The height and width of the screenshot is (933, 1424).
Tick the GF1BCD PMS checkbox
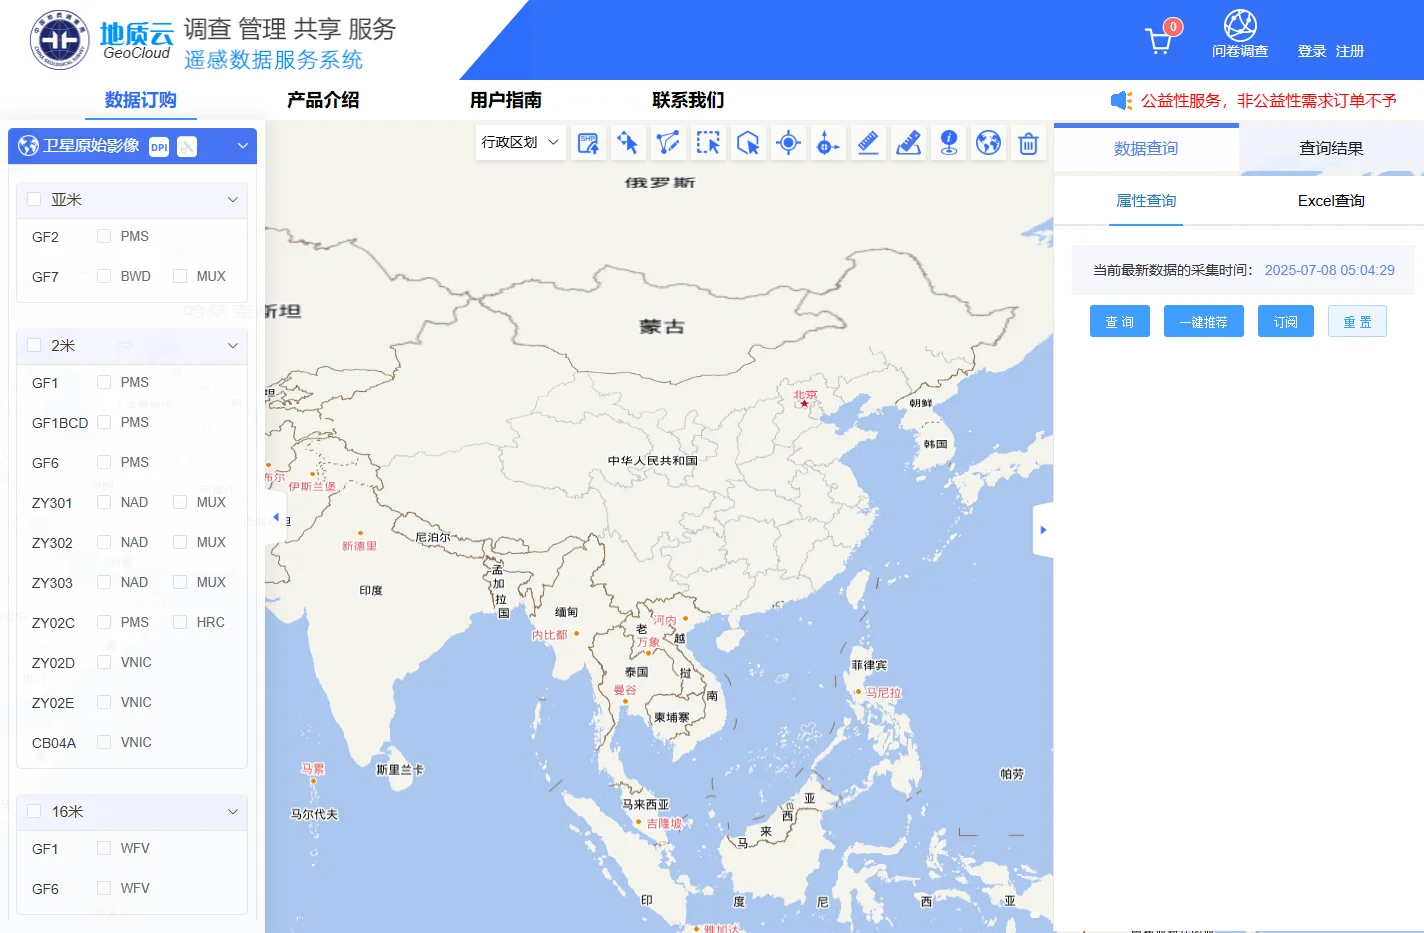click(x=104, y=422)
